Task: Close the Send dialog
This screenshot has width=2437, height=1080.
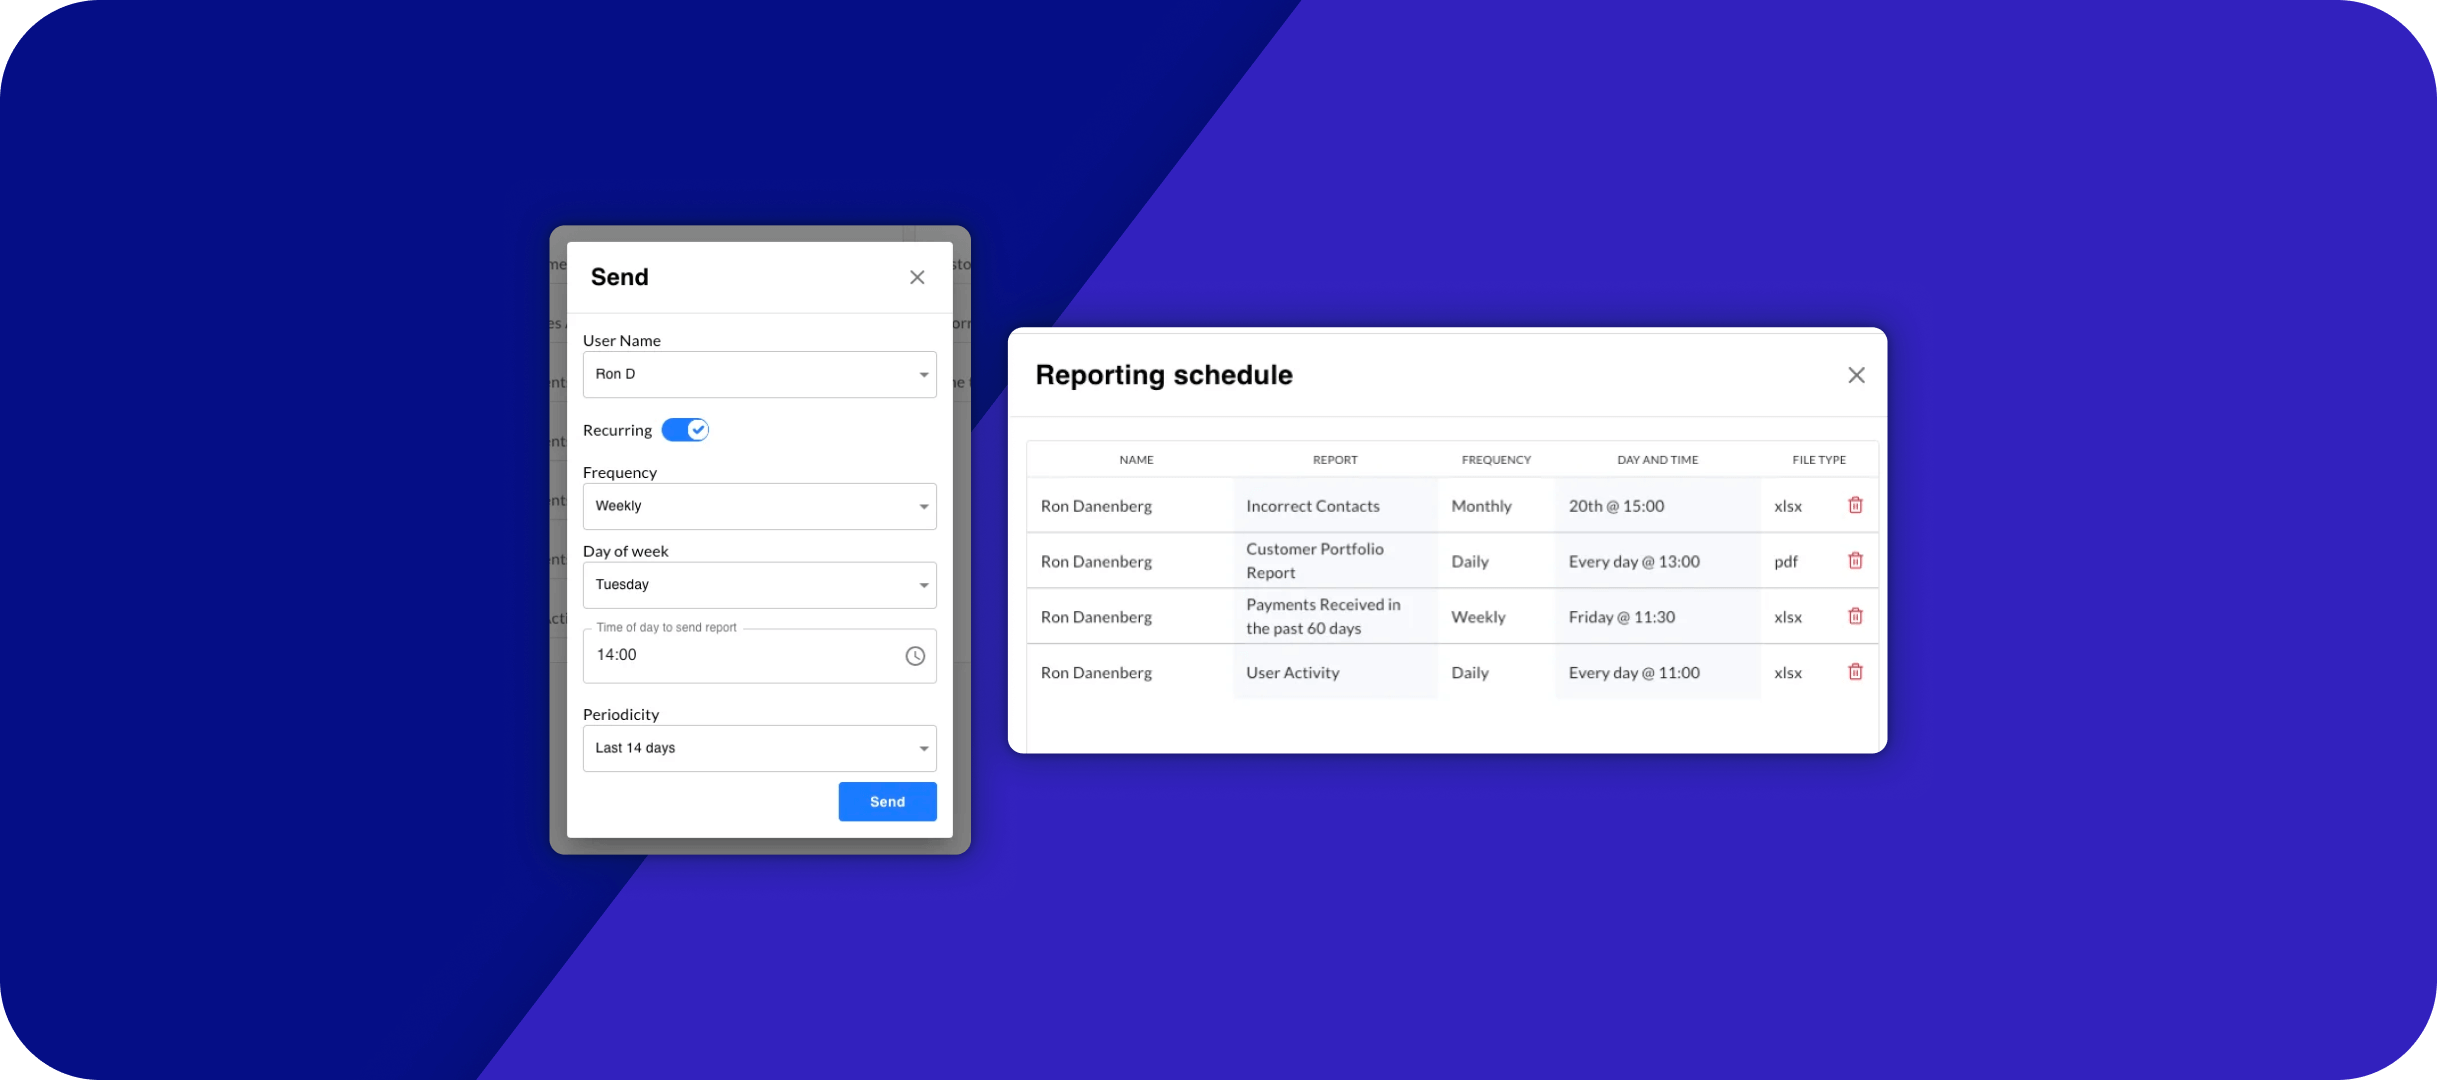Action: (x=917, y=277)
